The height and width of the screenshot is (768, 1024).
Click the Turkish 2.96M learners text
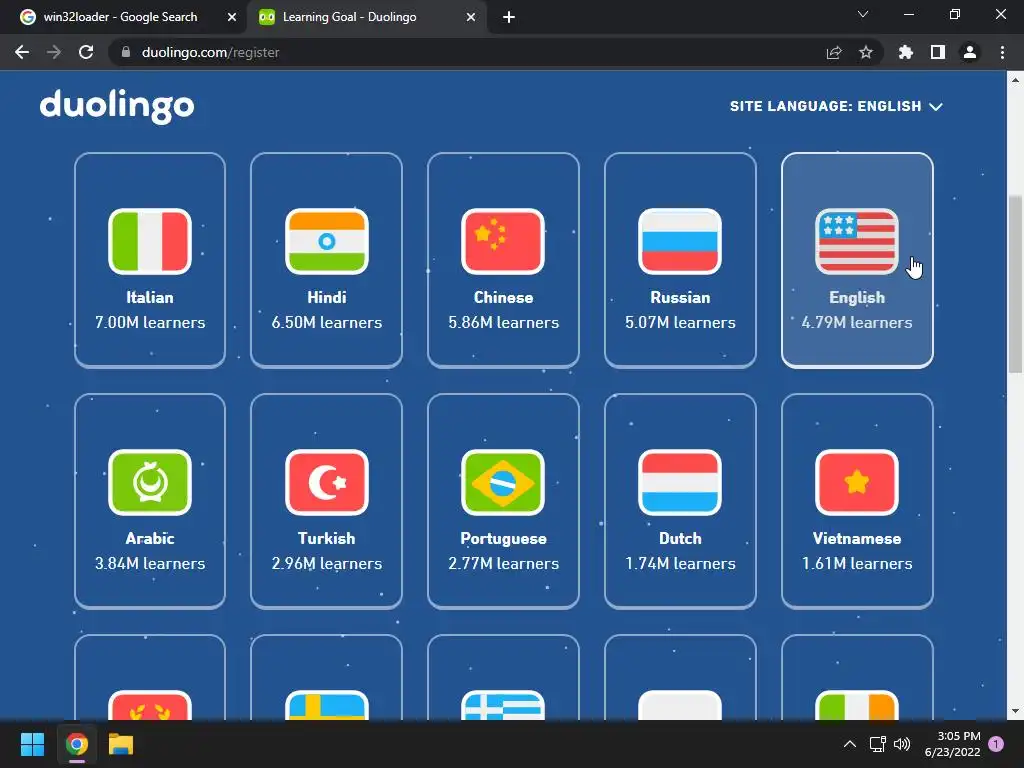point(327,564)
